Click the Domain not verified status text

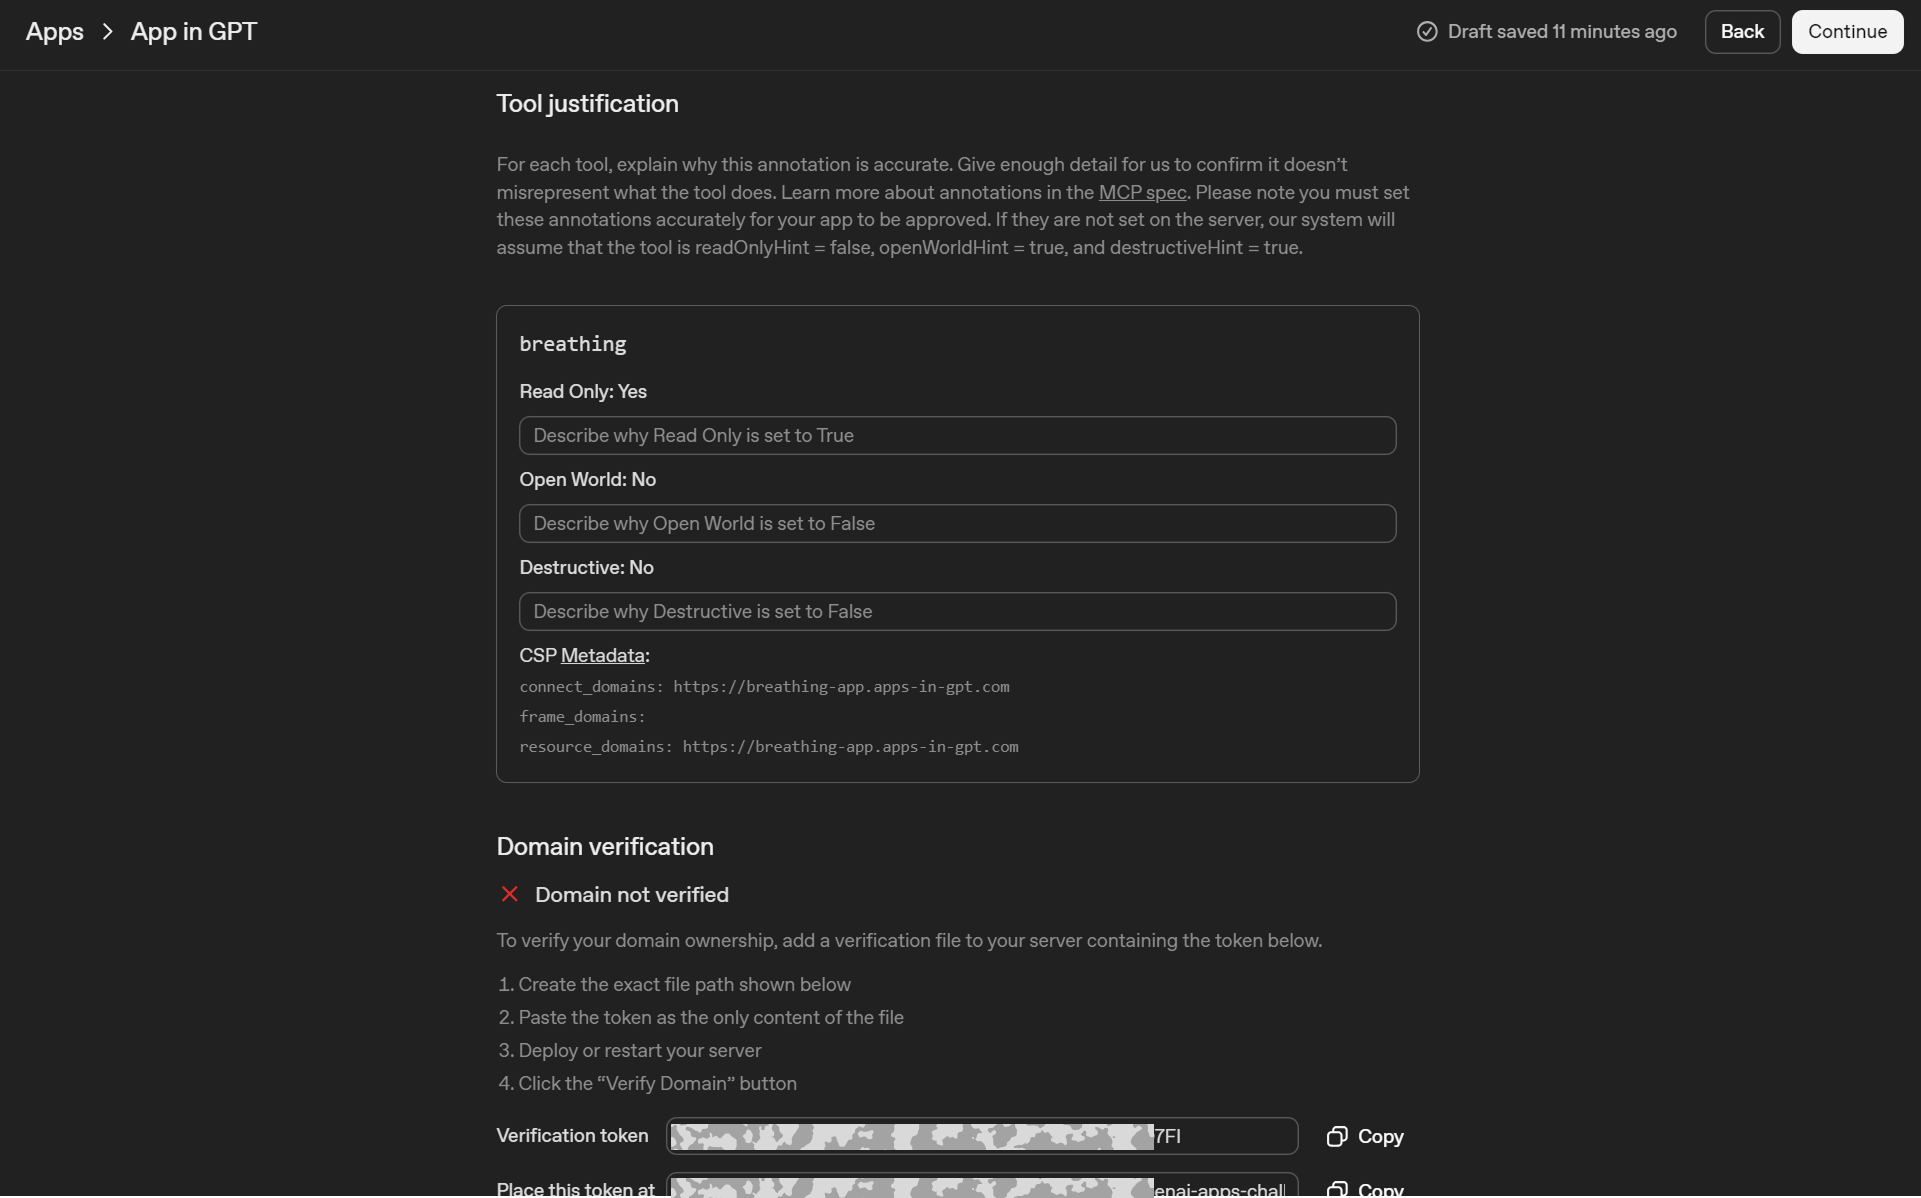(x=631, y=894)
